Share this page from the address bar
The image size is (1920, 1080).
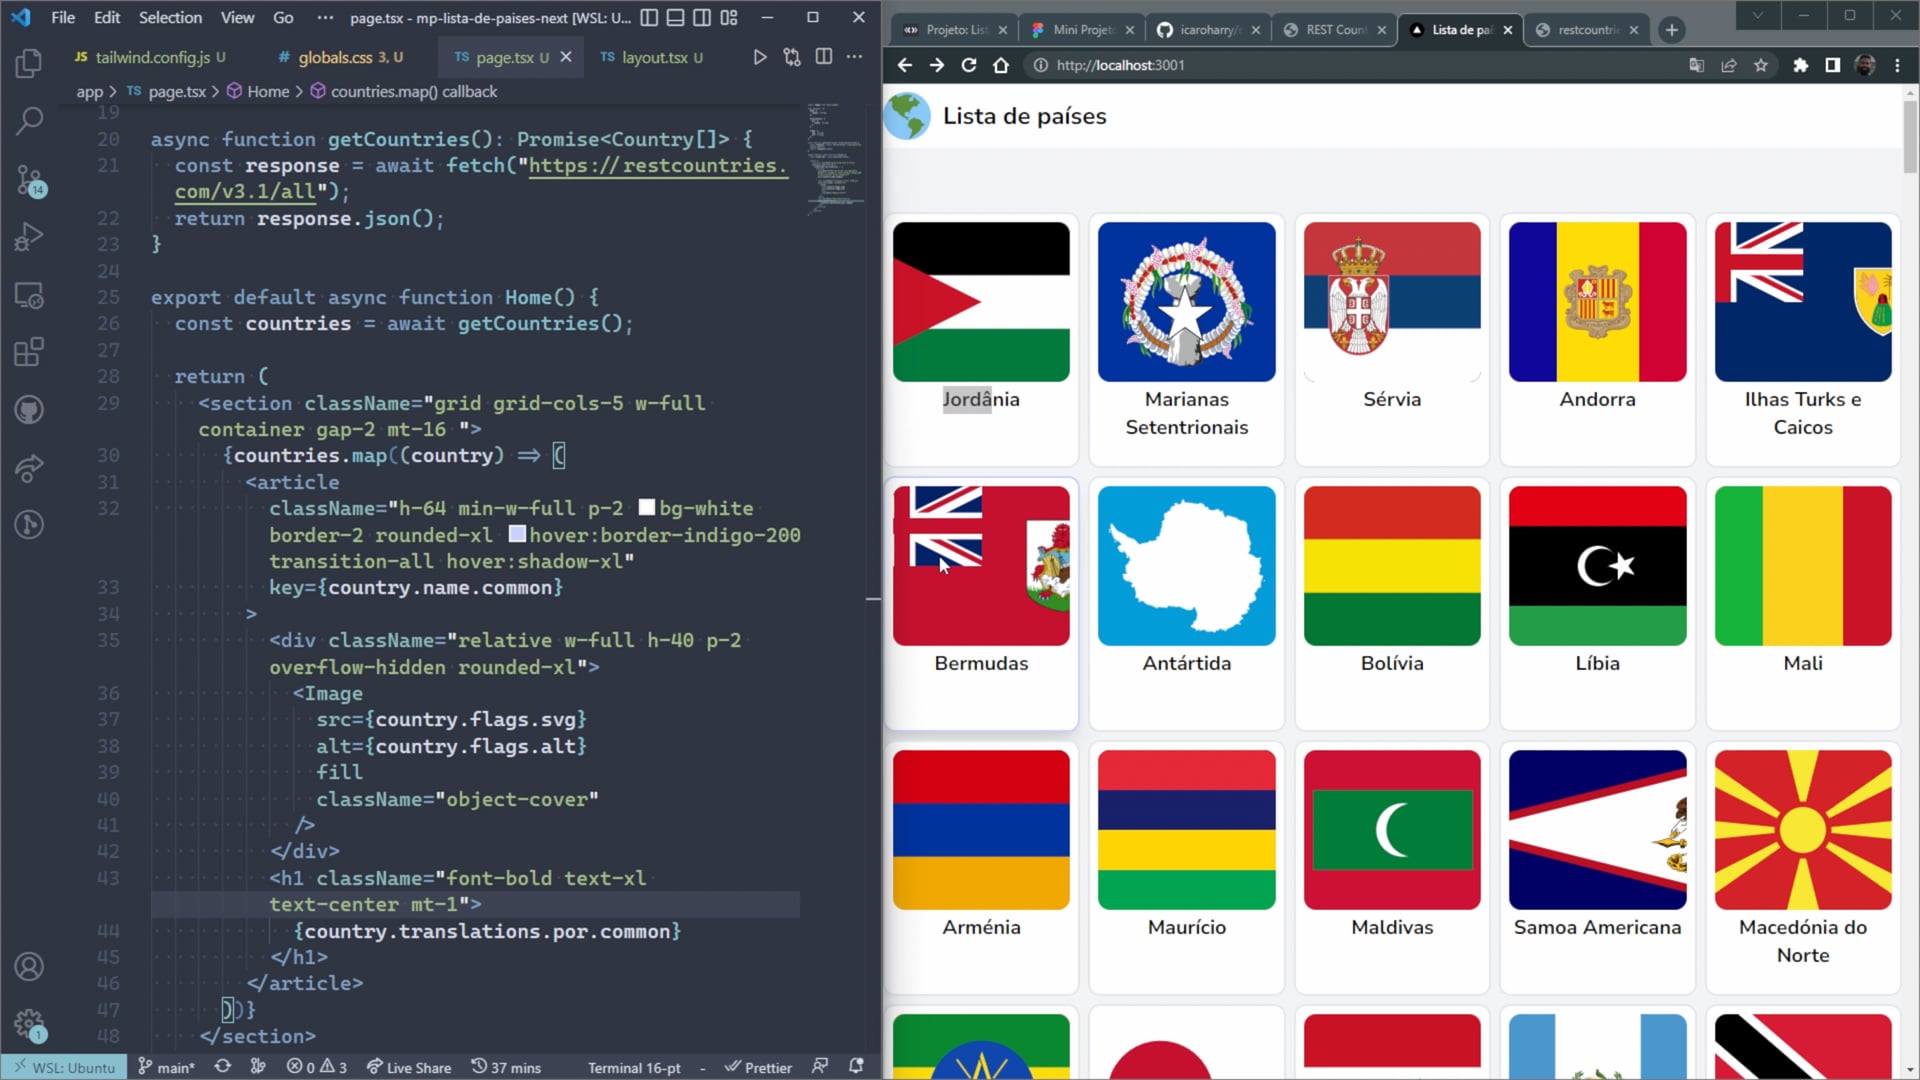coord(1729,65)
